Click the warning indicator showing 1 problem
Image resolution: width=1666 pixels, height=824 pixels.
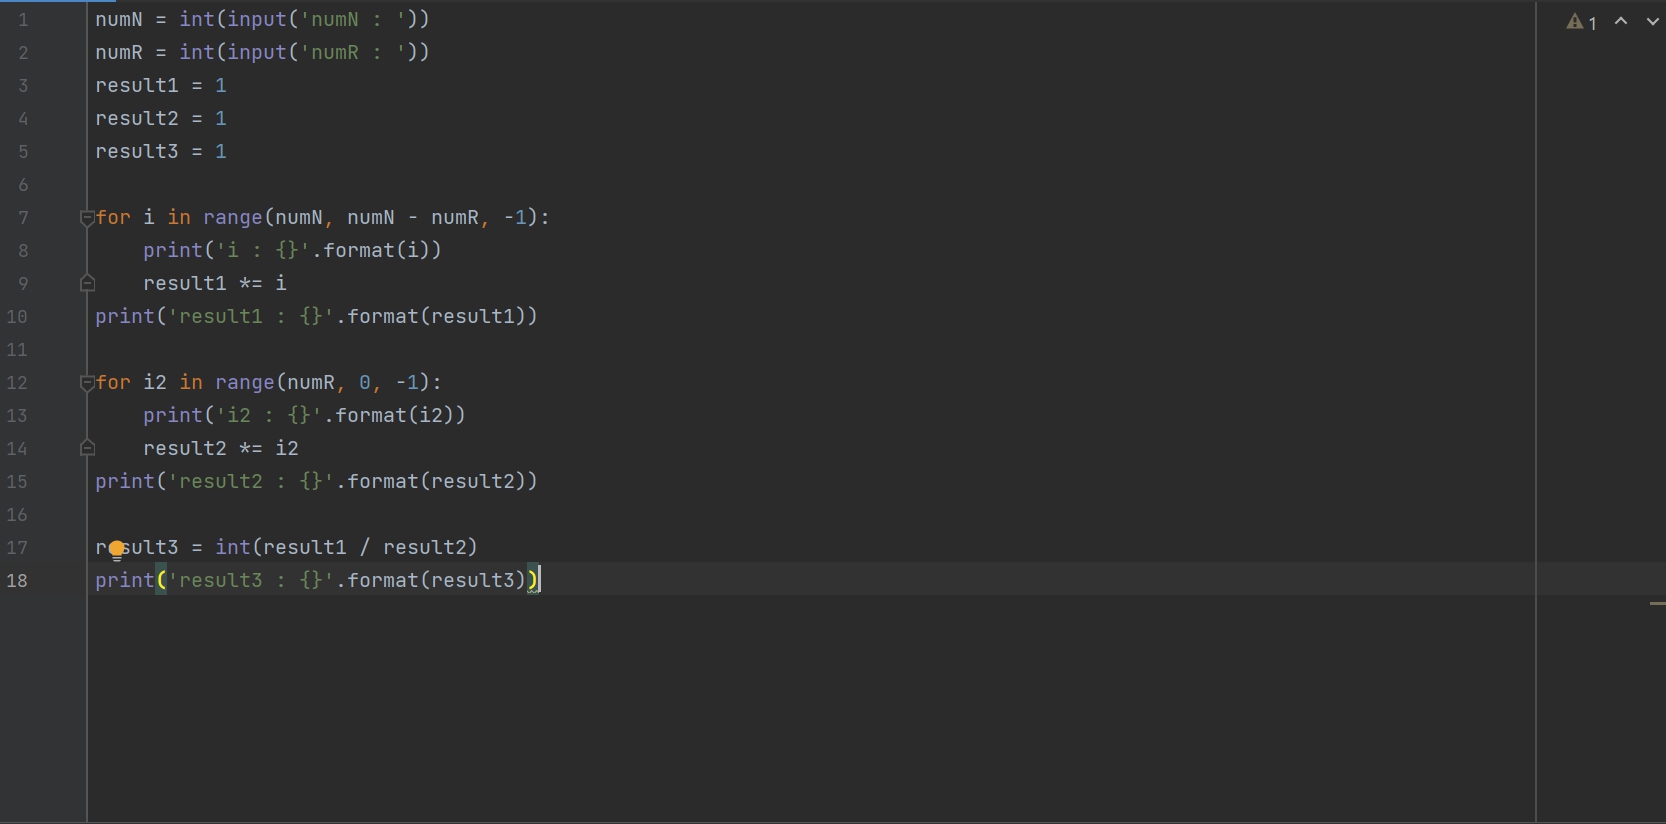click(x=1581, y=22)
